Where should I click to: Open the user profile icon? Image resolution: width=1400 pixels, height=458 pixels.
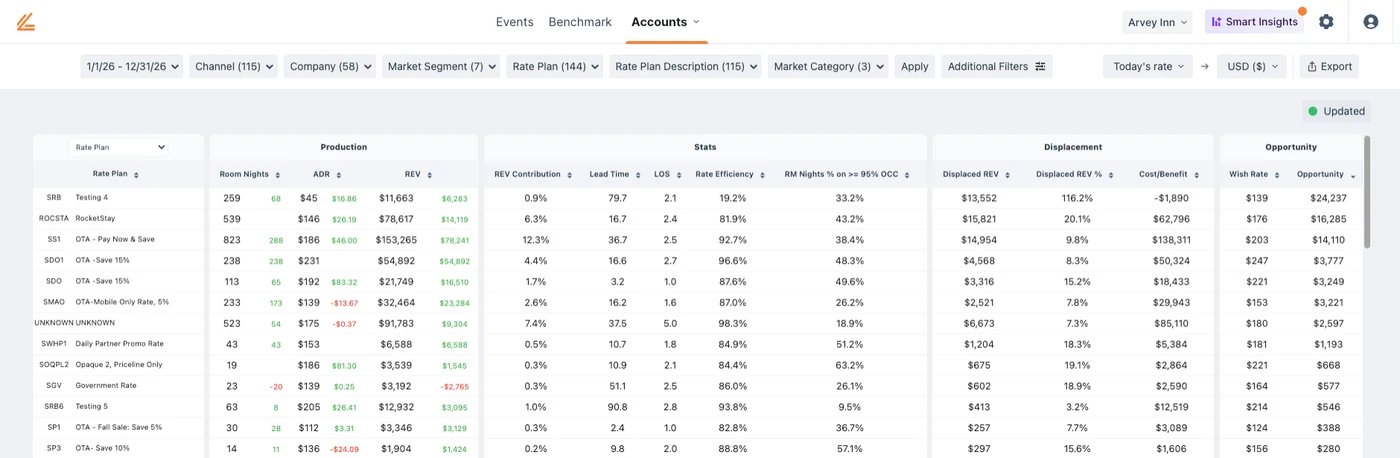1370,22
